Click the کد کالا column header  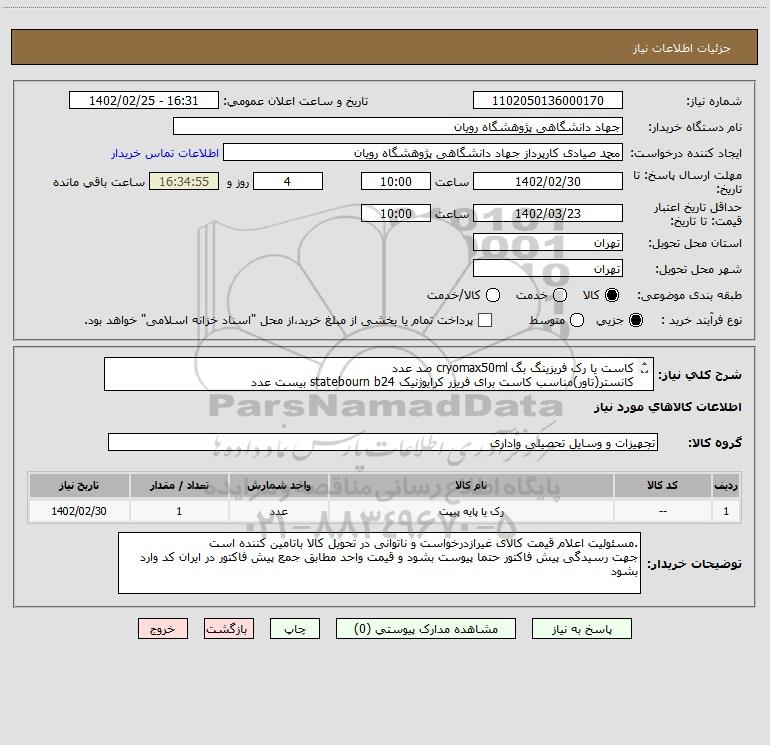click(662, 485)
